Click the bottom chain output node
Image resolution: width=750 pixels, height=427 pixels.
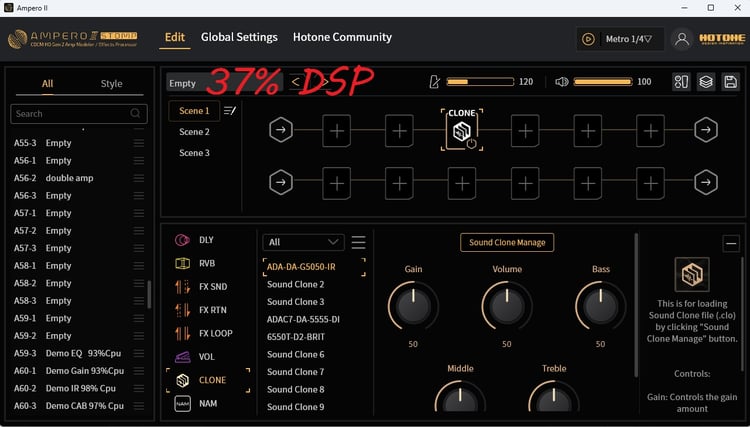click(706, 182)
